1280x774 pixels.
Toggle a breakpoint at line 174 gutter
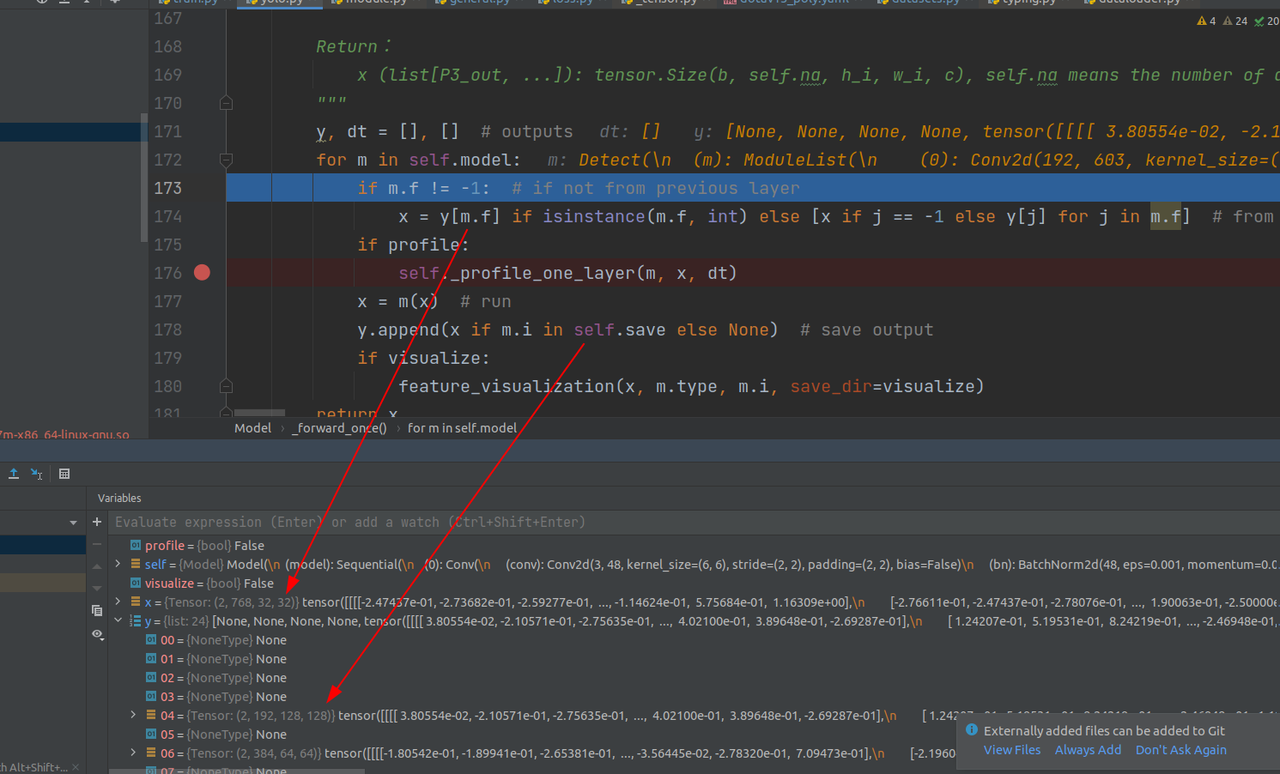[202, 216]
